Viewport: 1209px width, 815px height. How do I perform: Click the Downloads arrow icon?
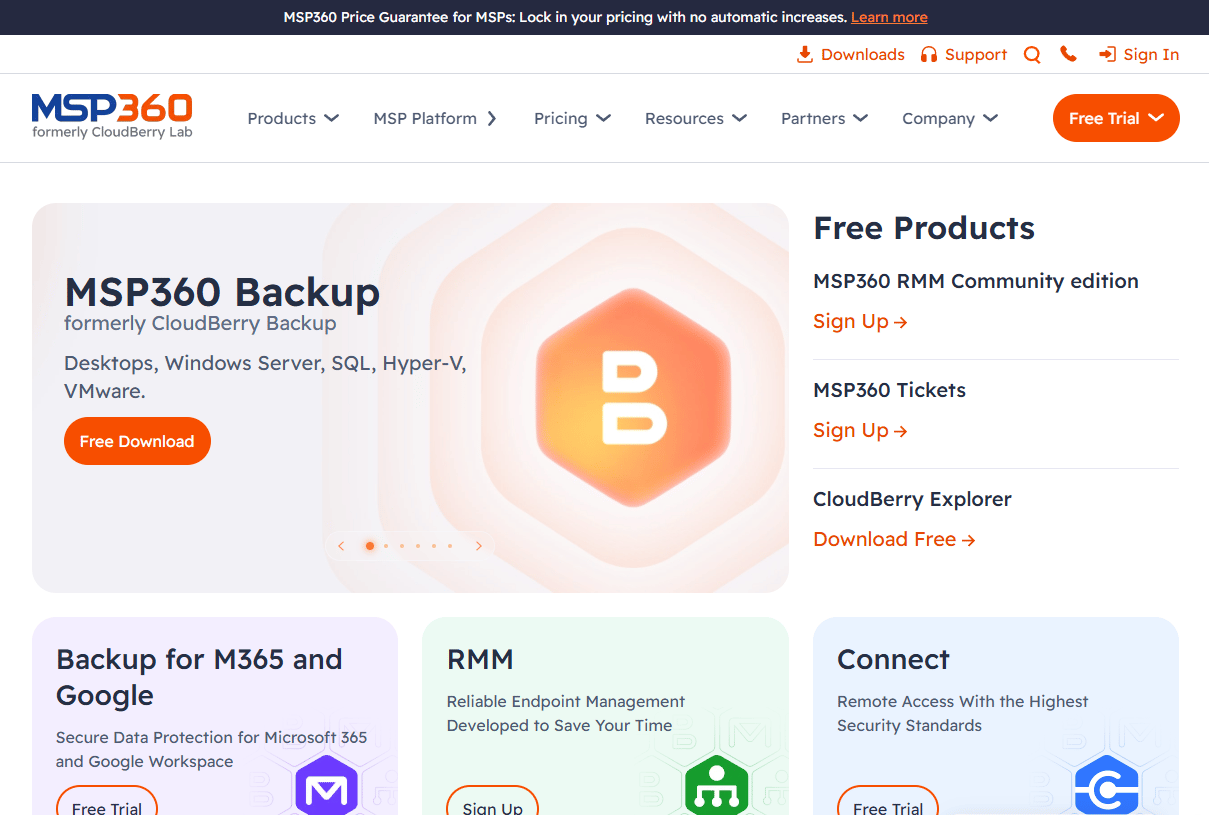coord(804,55)
